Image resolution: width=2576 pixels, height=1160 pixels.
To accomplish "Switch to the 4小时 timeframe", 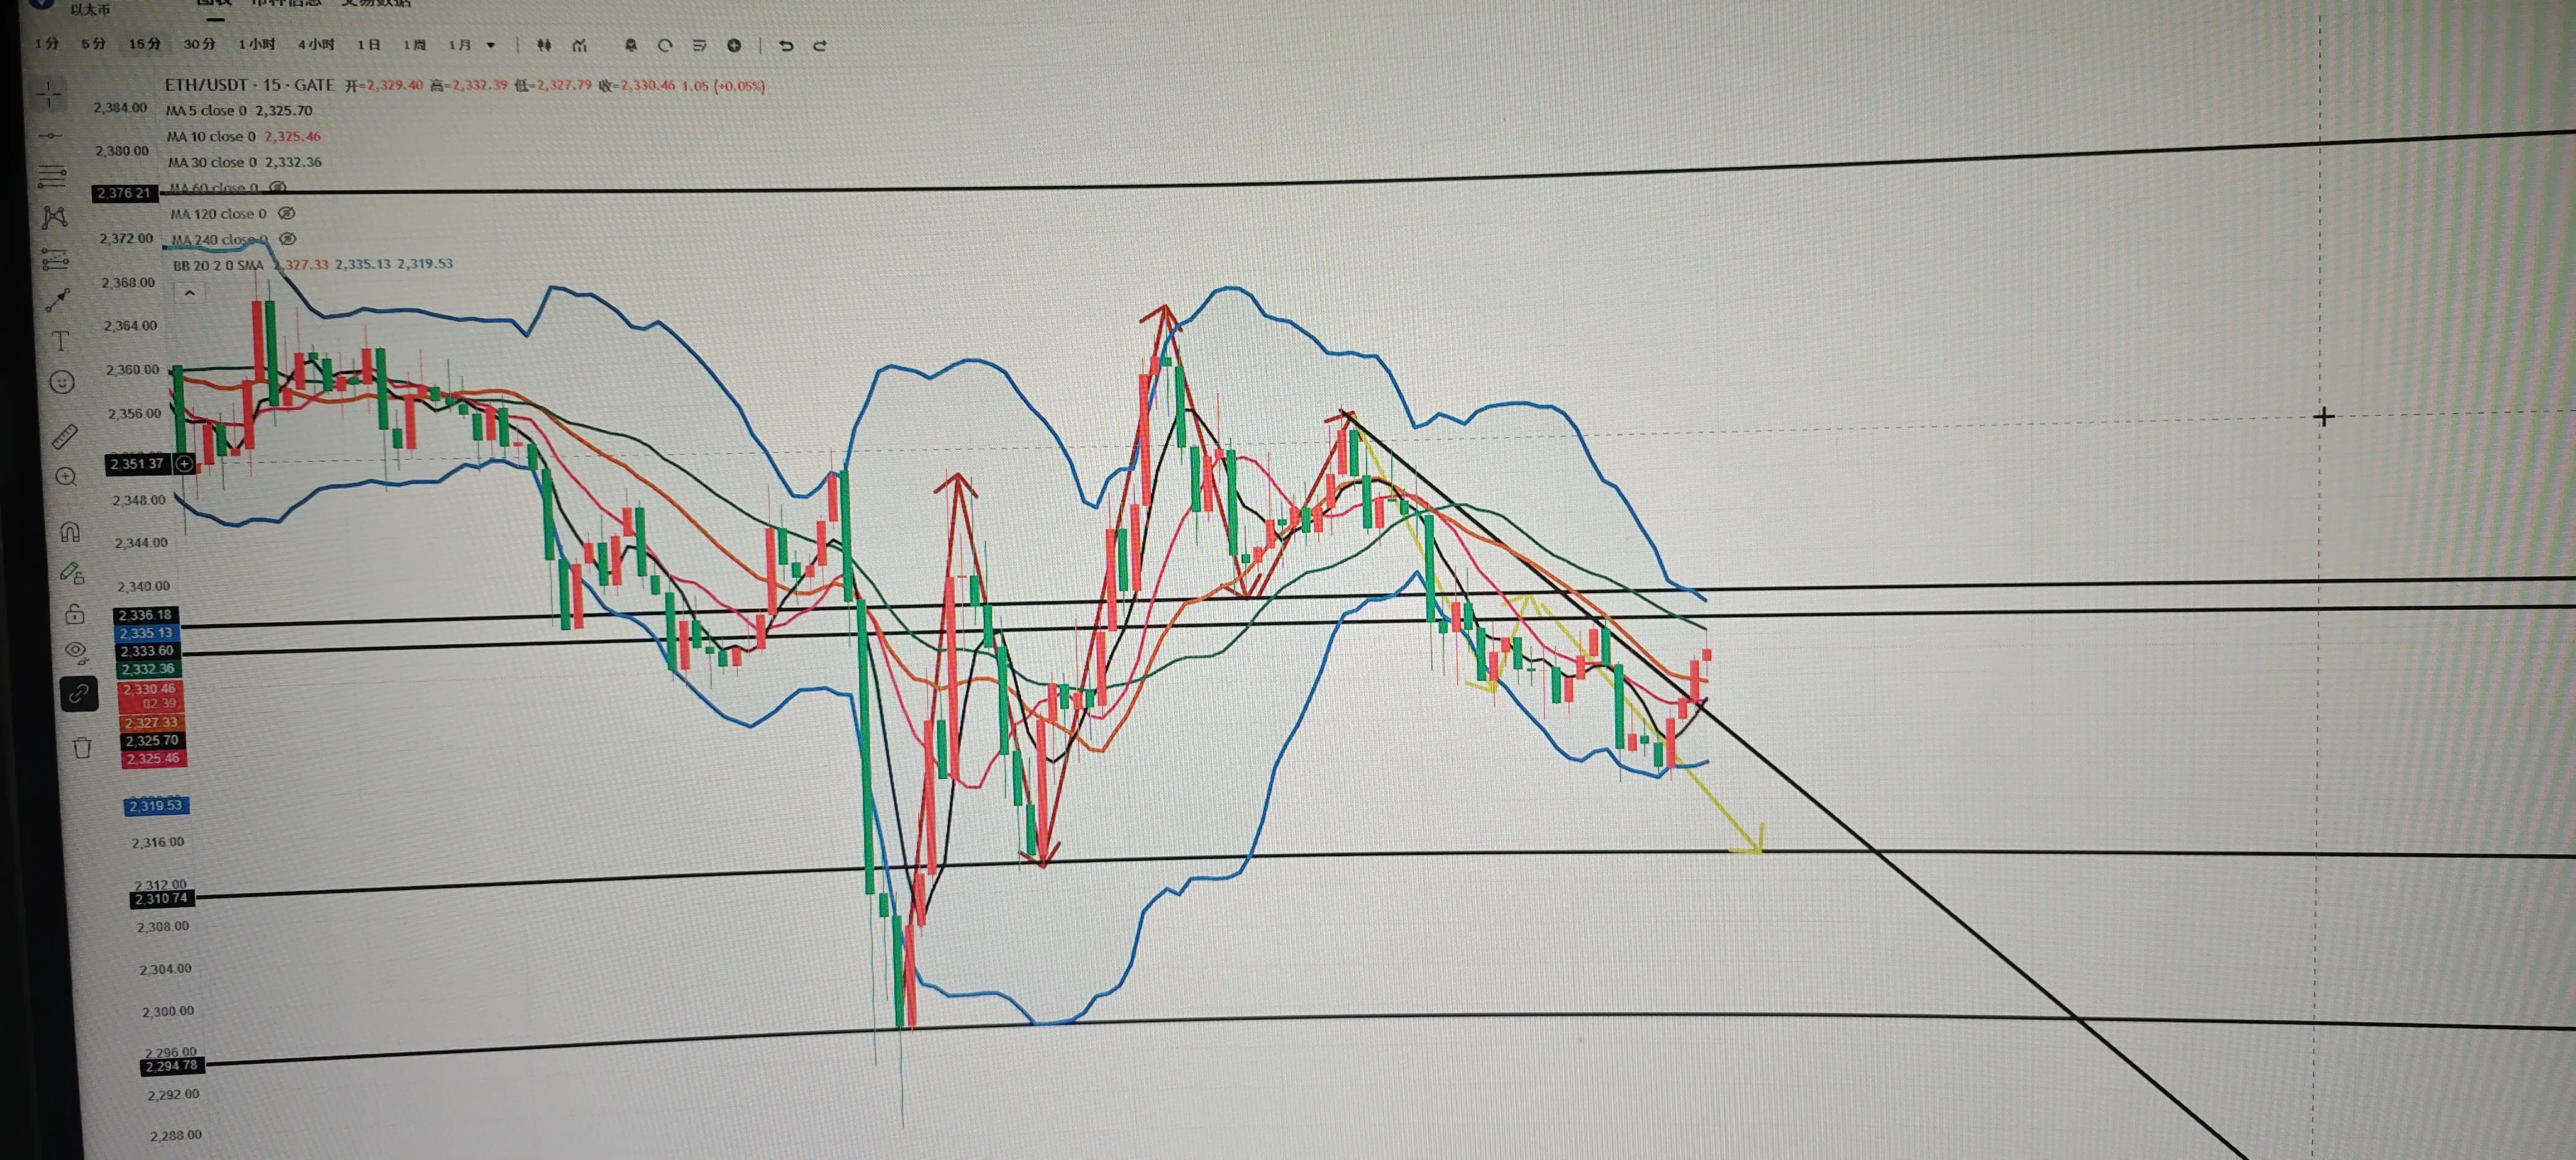I will coord(316,45).
